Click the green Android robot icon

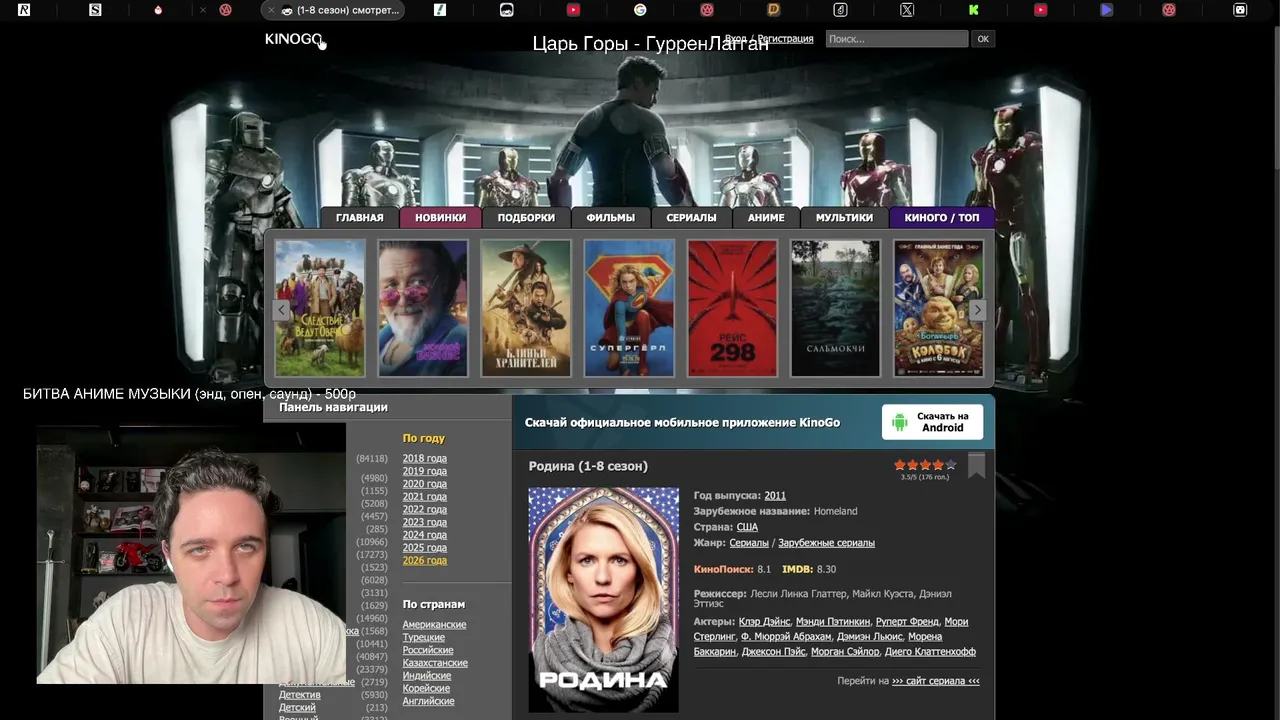[x=899, y=422]
